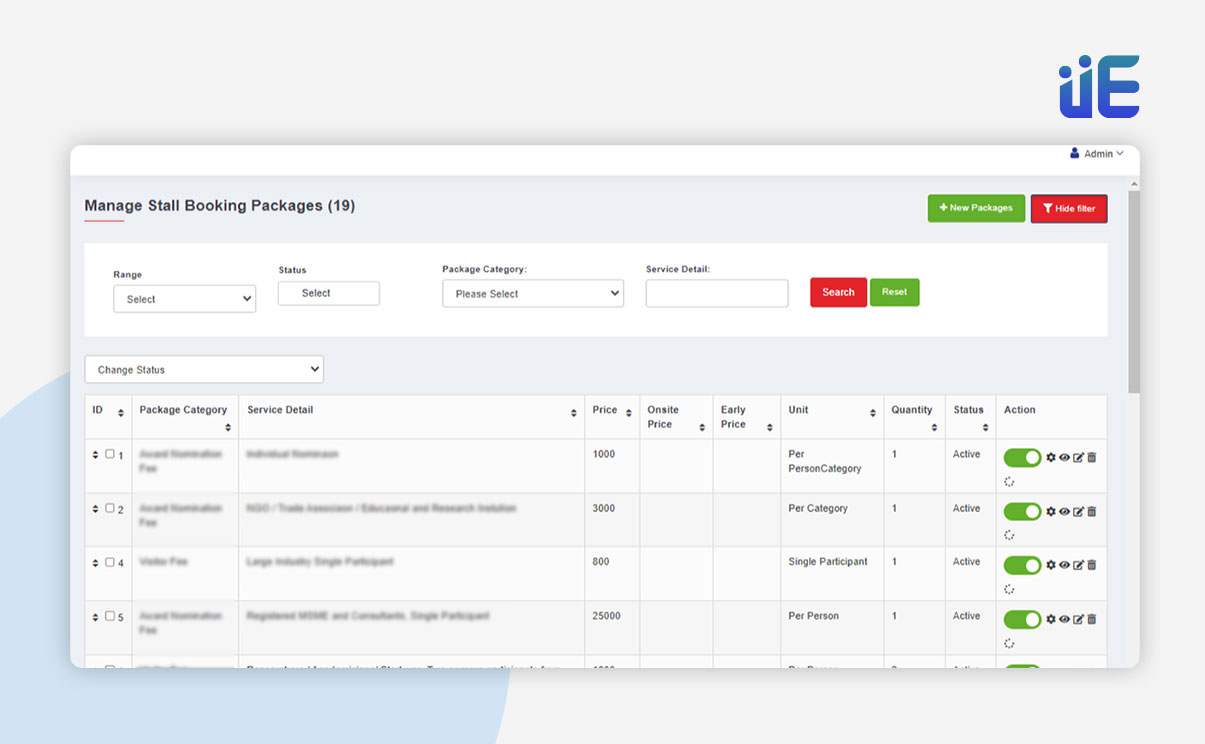The width and height of the screenshot is (1205, 744).
Task: Edit the package in row ID 4
Action: point(1078,565)
